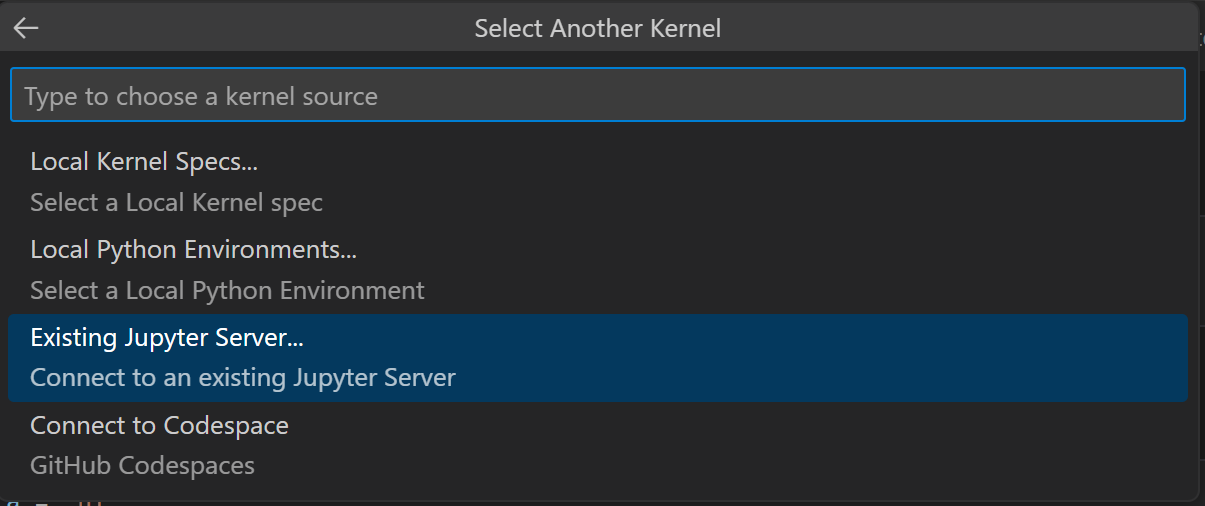Click the back arrow icon
This screenshot has width=1205, height=506.
[26, 28]
